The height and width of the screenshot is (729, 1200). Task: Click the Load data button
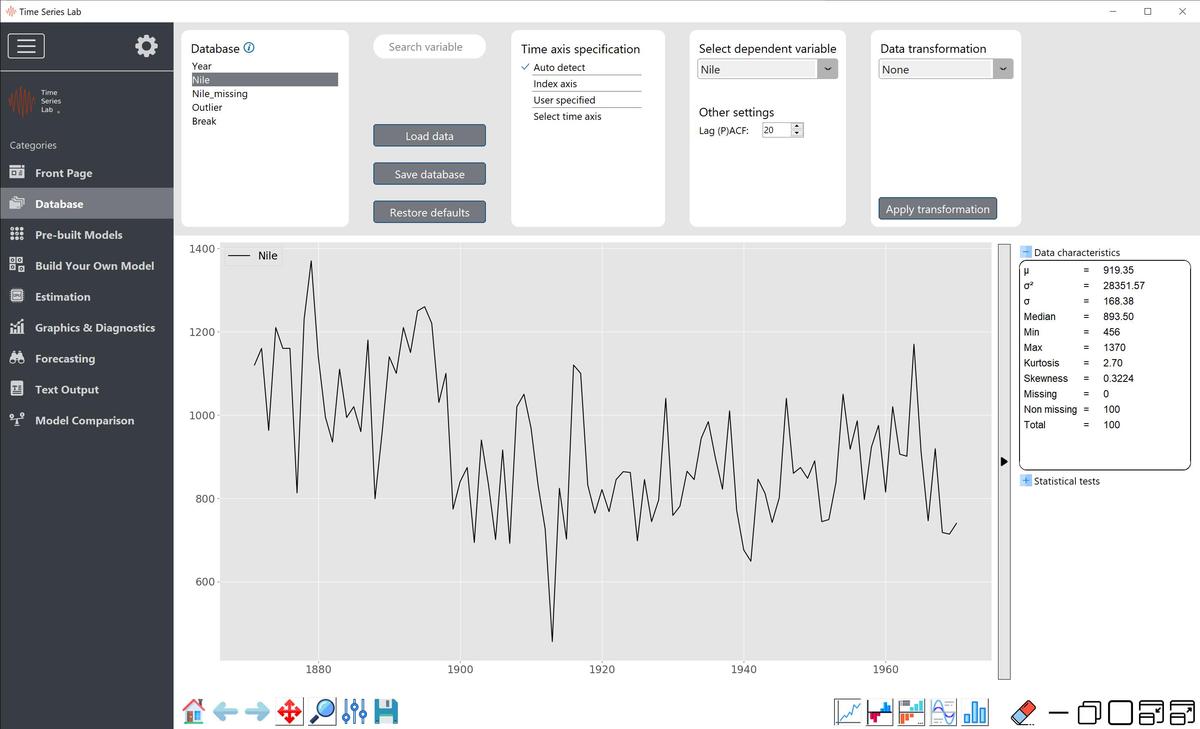(x=429, y=136)
